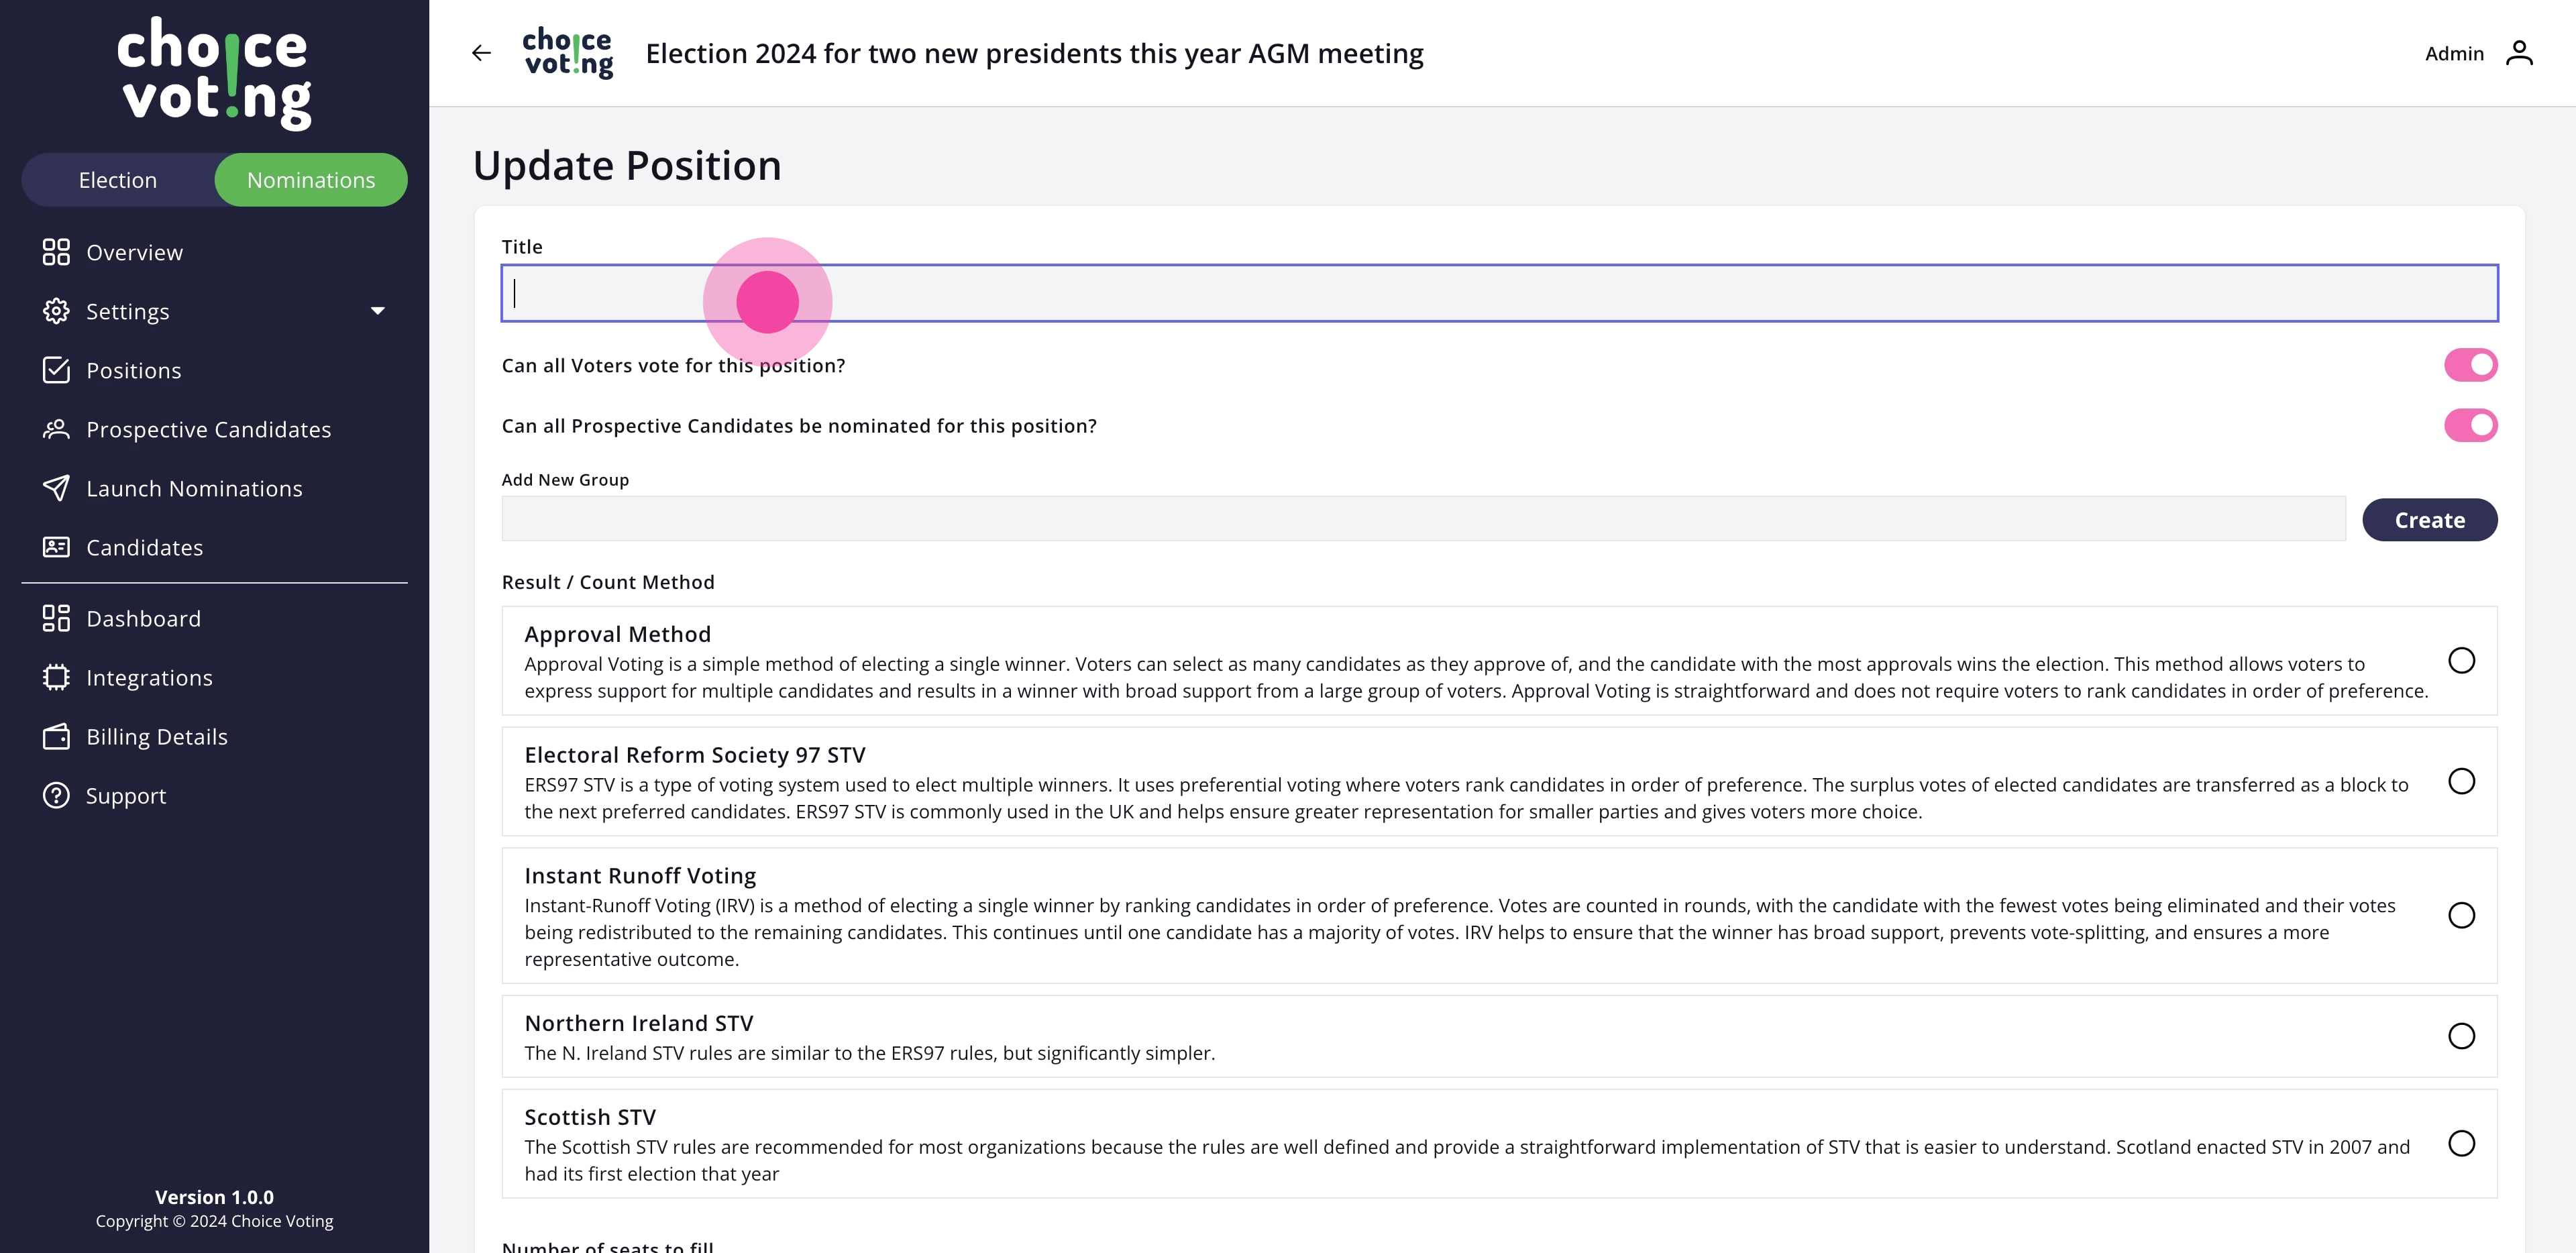Open Candidates in the sidebar menu
Image resolution: width=2576 pixels, height=1253 pixels.
(144, 547)
